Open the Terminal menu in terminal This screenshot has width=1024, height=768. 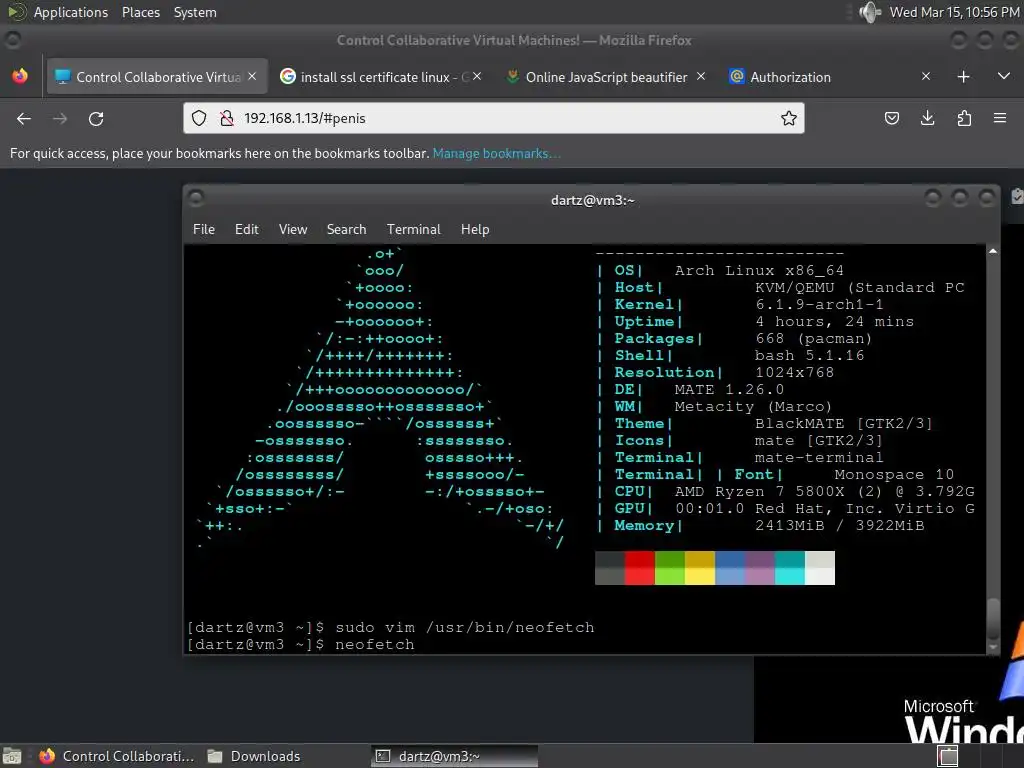(x=413, y=229)
